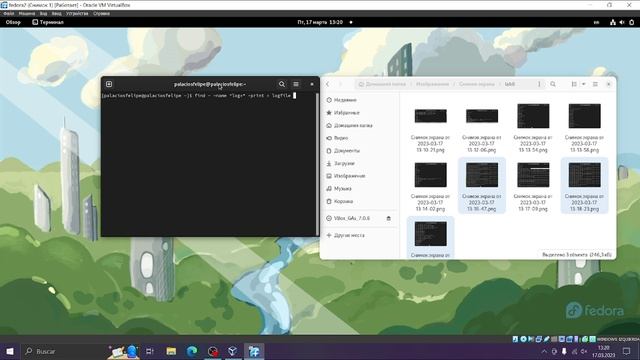The image size is (640, 360).
Task: Click Домашняя папка in path bar
Action: [382, 84]
